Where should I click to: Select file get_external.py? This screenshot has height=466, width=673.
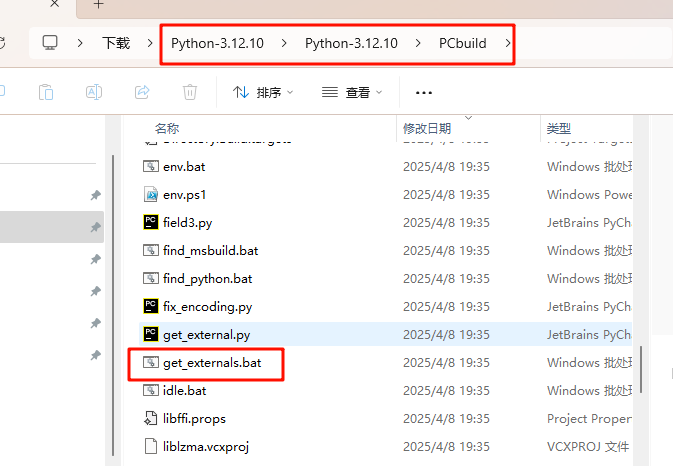[x=385, y=335]
